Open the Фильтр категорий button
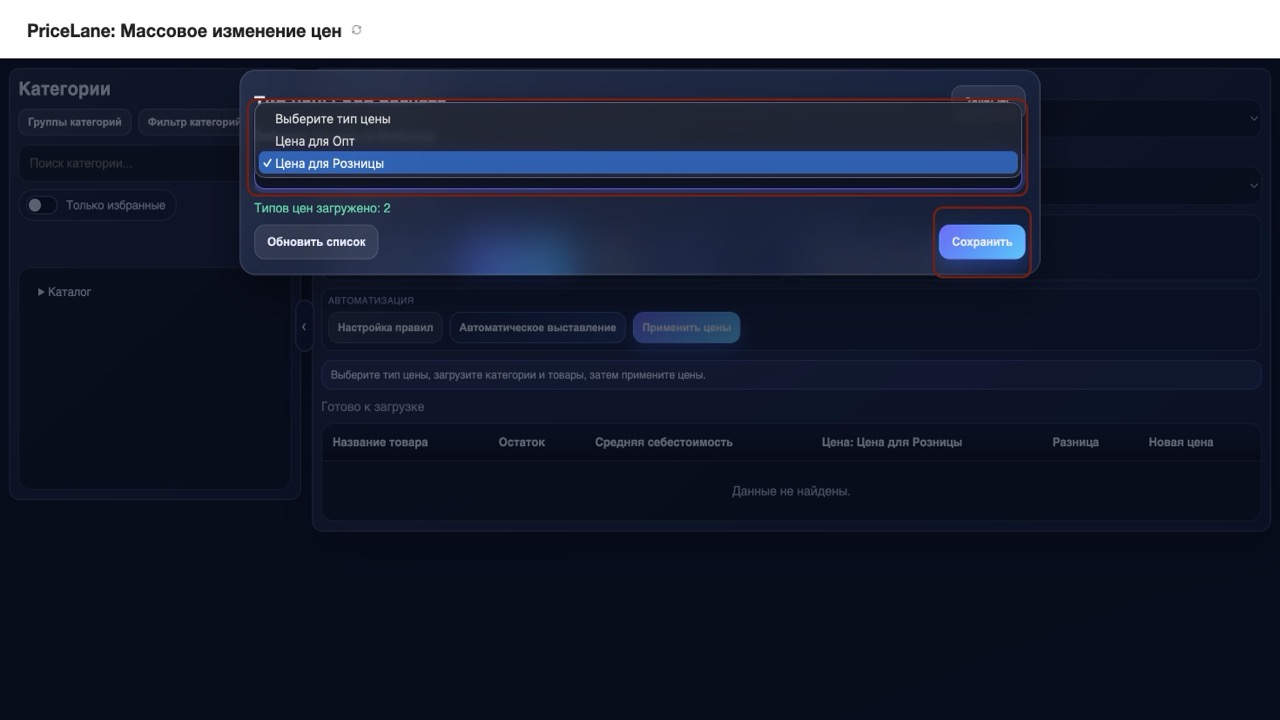1280x720 pixels. tap(192, 122)
